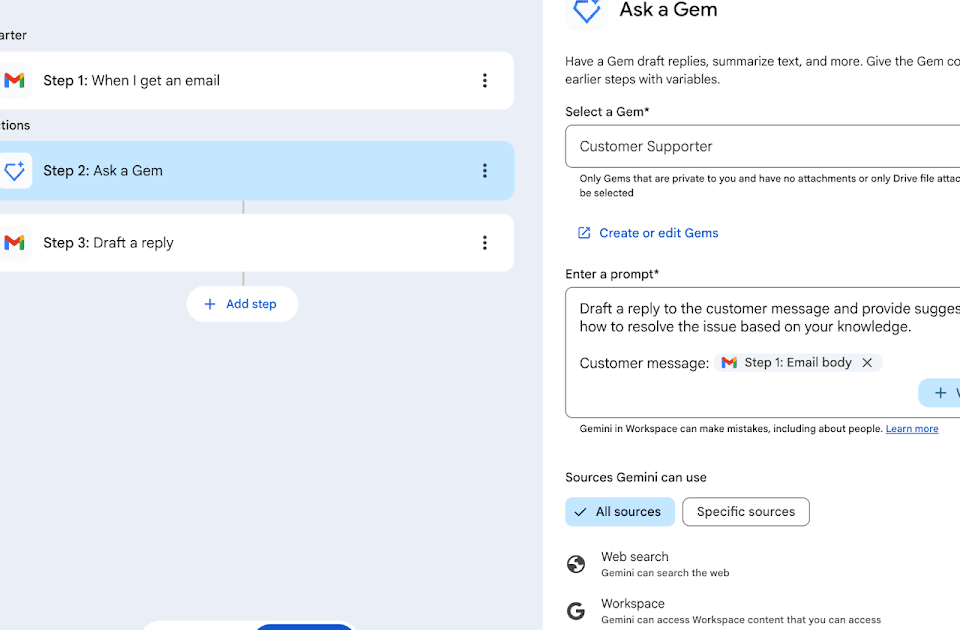Click the Gmail icon on Step 1

14,81
